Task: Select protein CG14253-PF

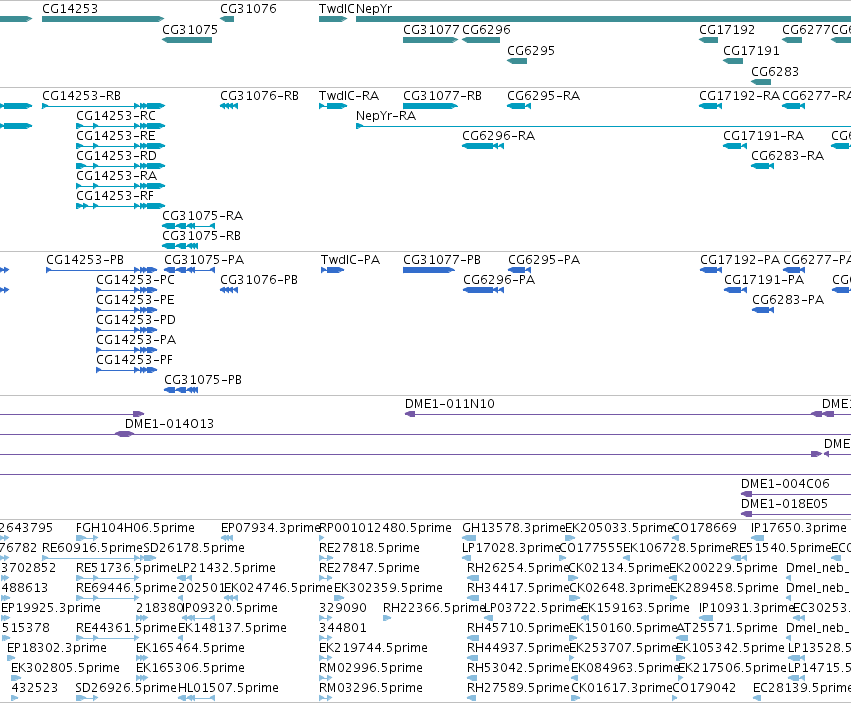Action: click(135, 359)
